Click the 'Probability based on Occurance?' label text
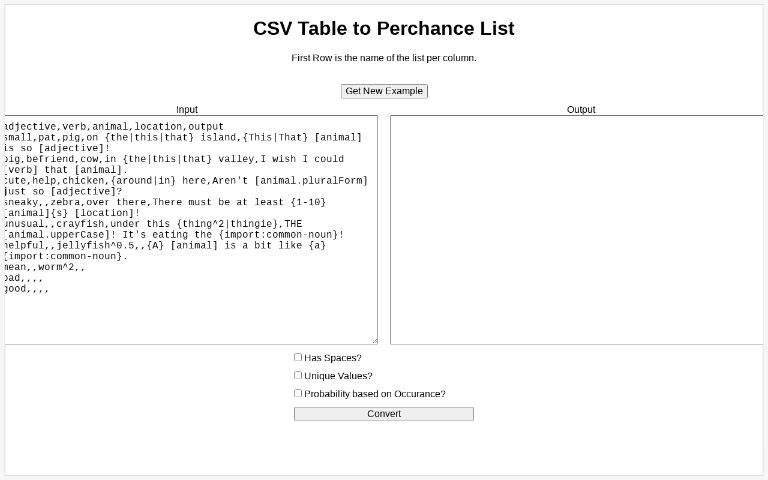Viewport: 768px width, 480px height. click(375, 394)
